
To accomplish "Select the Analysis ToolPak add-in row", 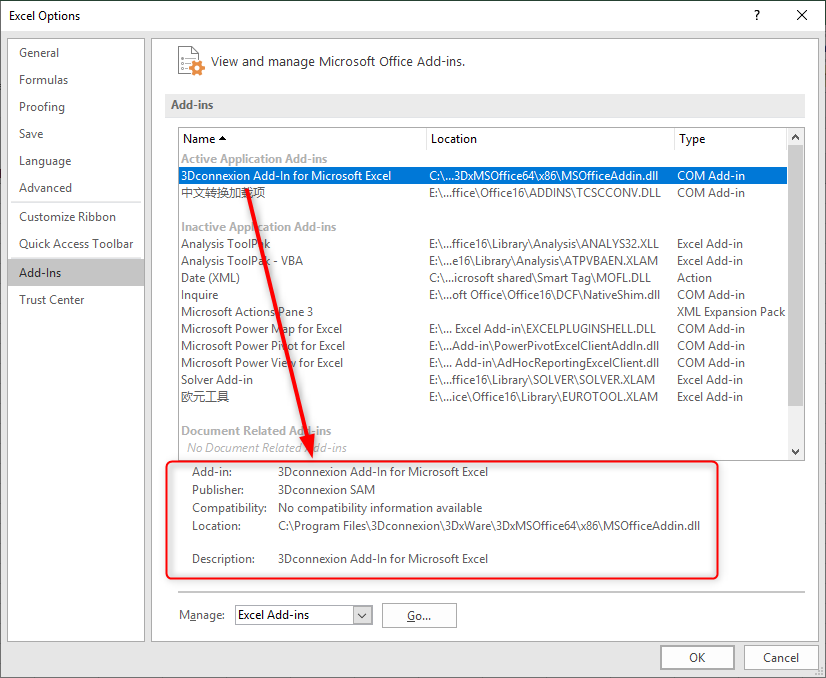I will click(483, 244).
